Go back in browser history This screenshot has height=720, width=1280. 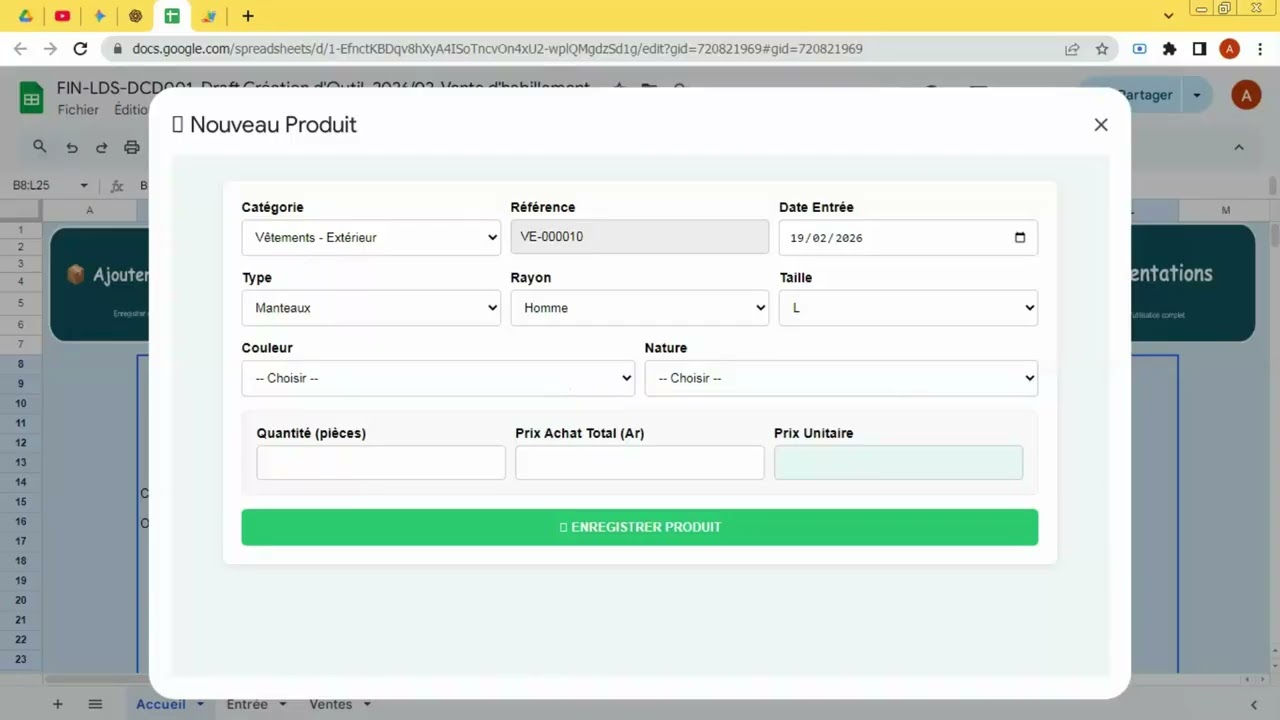[20, 48]
